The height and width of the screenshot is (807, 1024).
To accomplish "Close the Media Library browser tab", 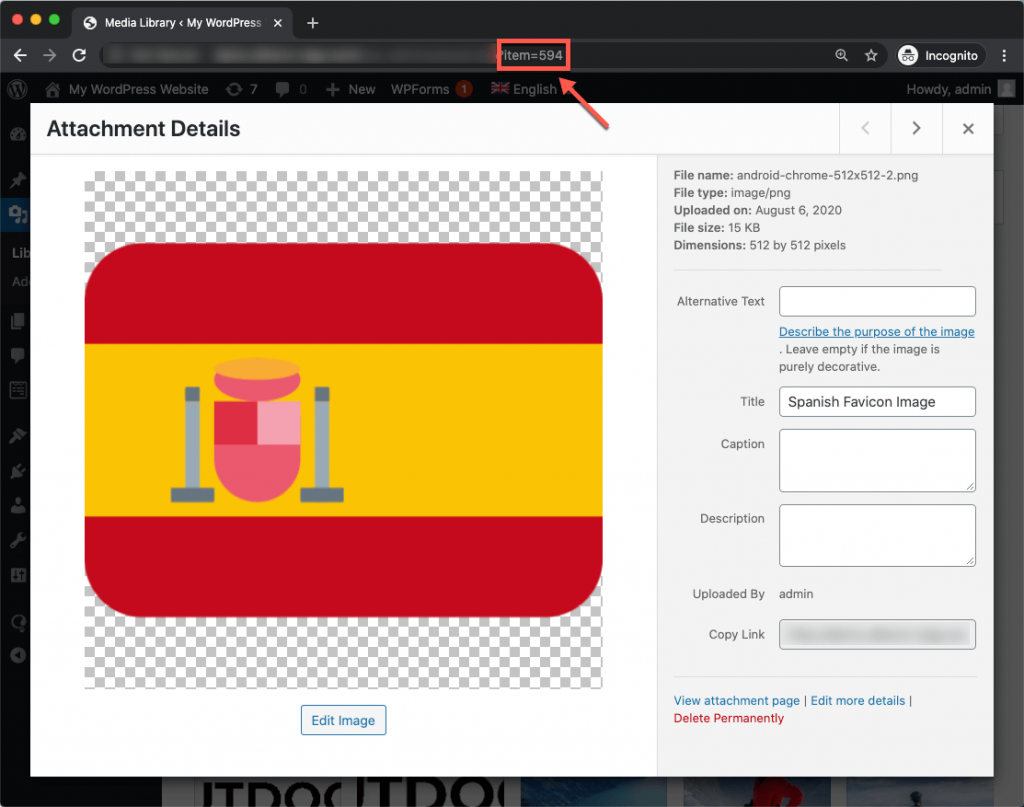I will tap(278, 23).
